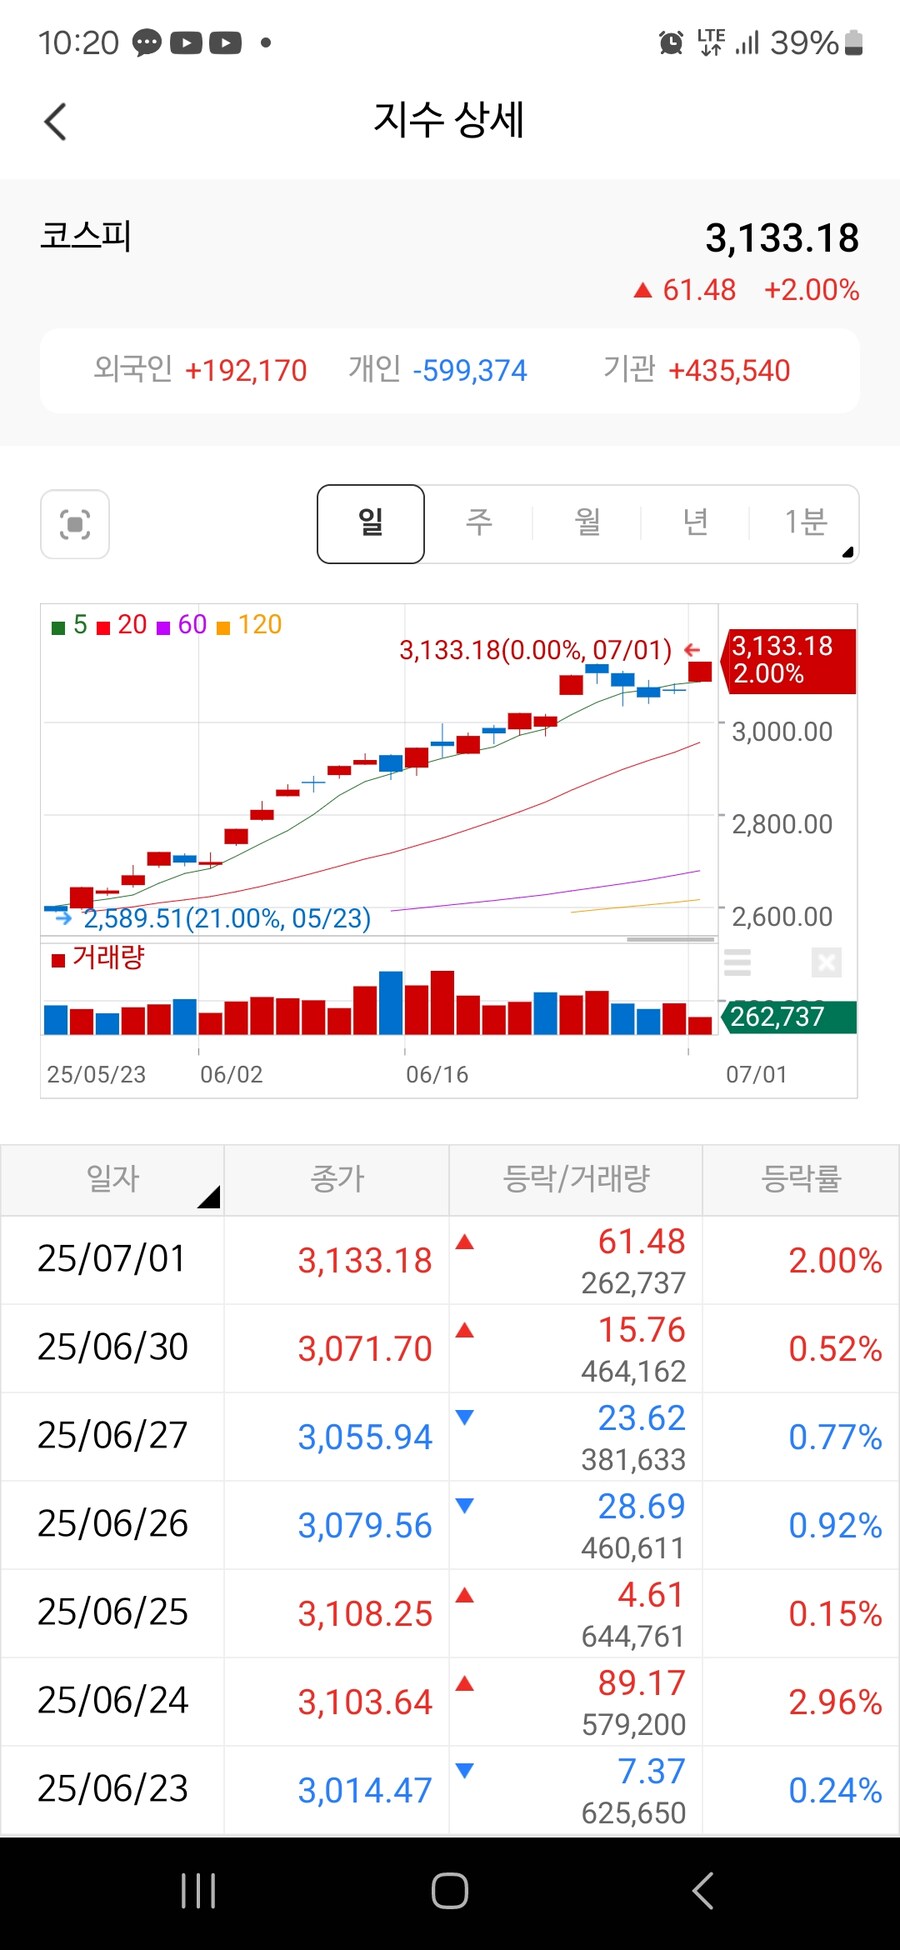The height and width of the screenshot is (1950, 900).
Task: Tap the chat notification icon in status bar
Action: click(147, 43)
